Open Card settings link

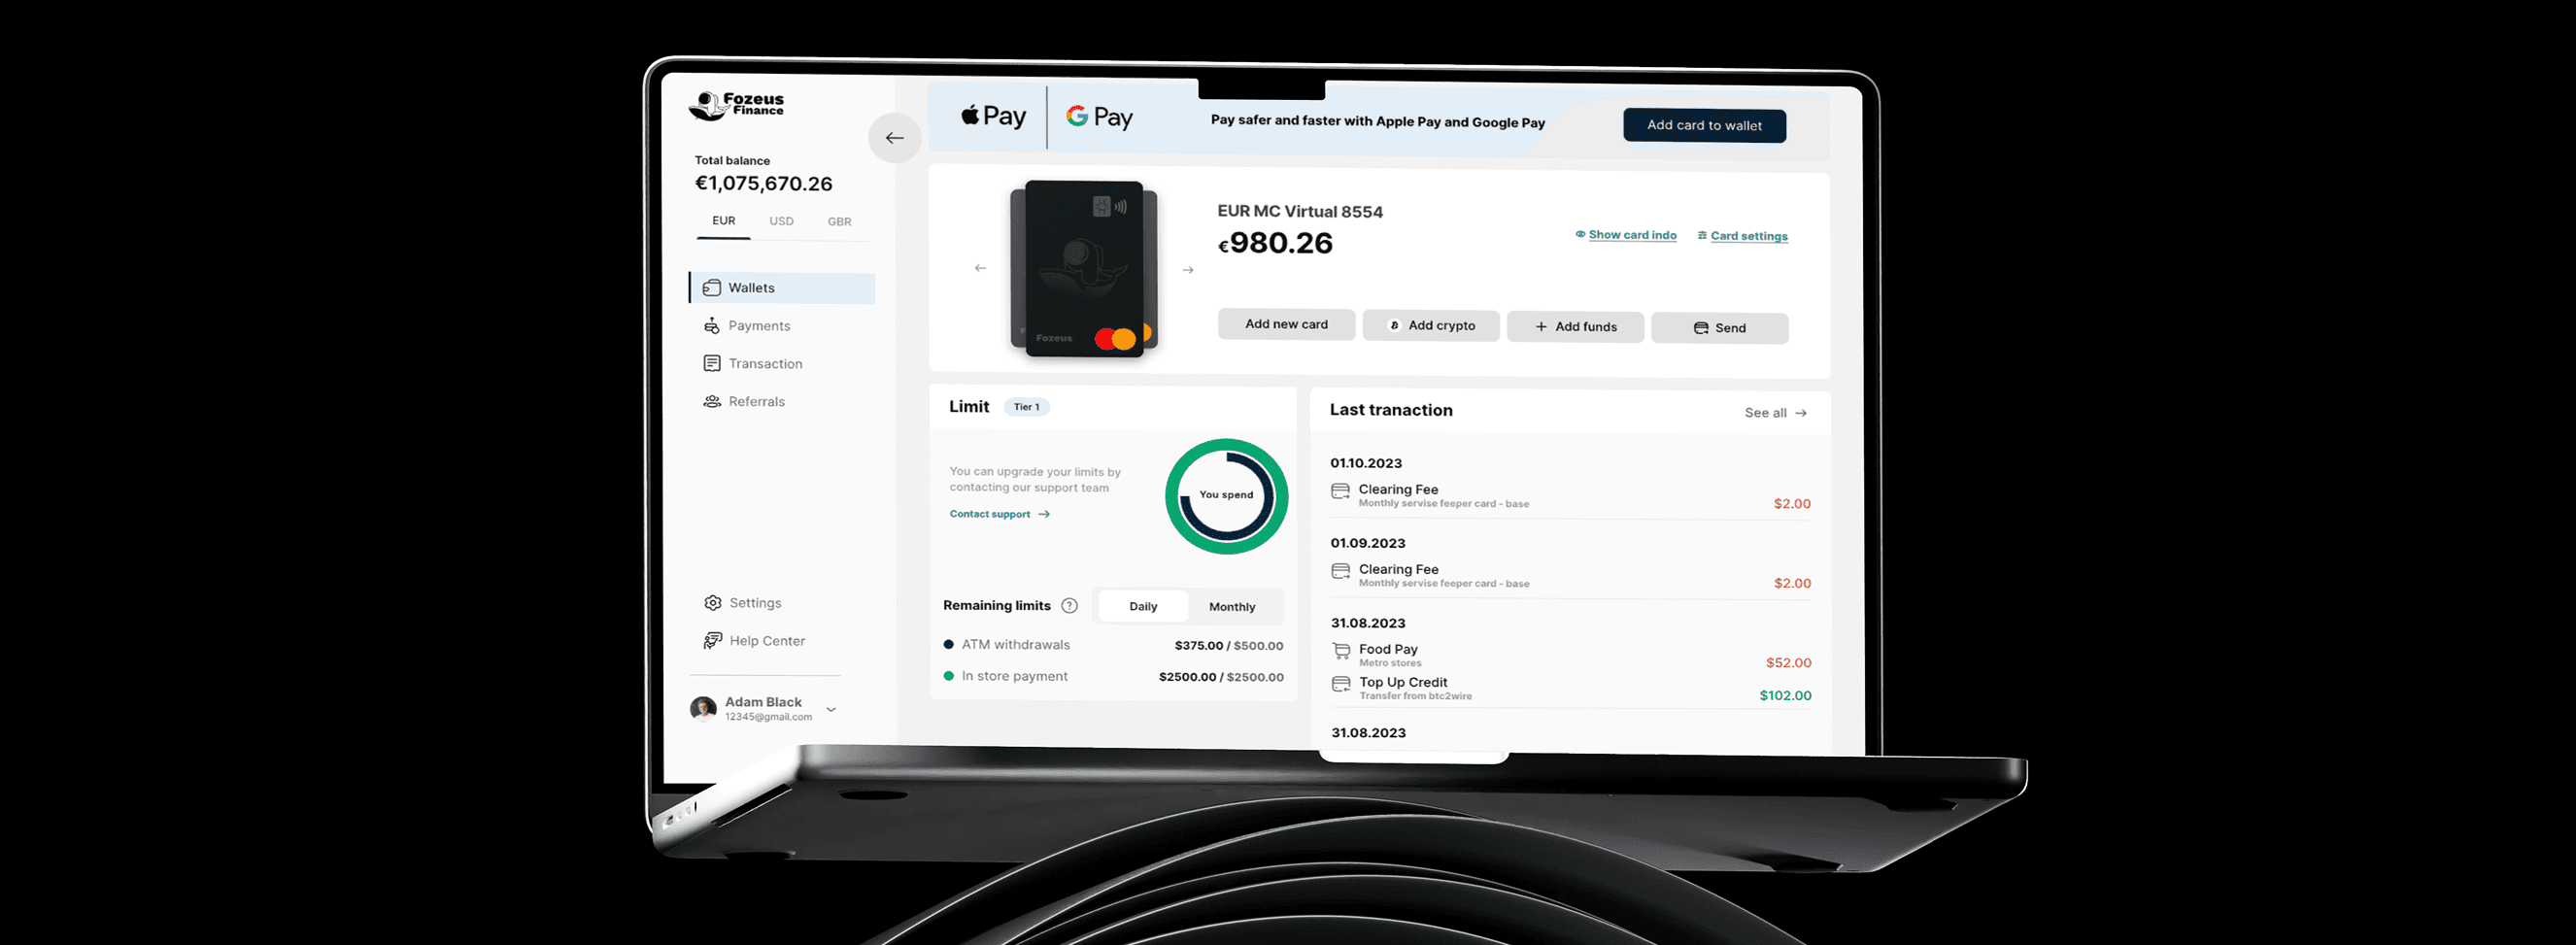click(1742, 236)
